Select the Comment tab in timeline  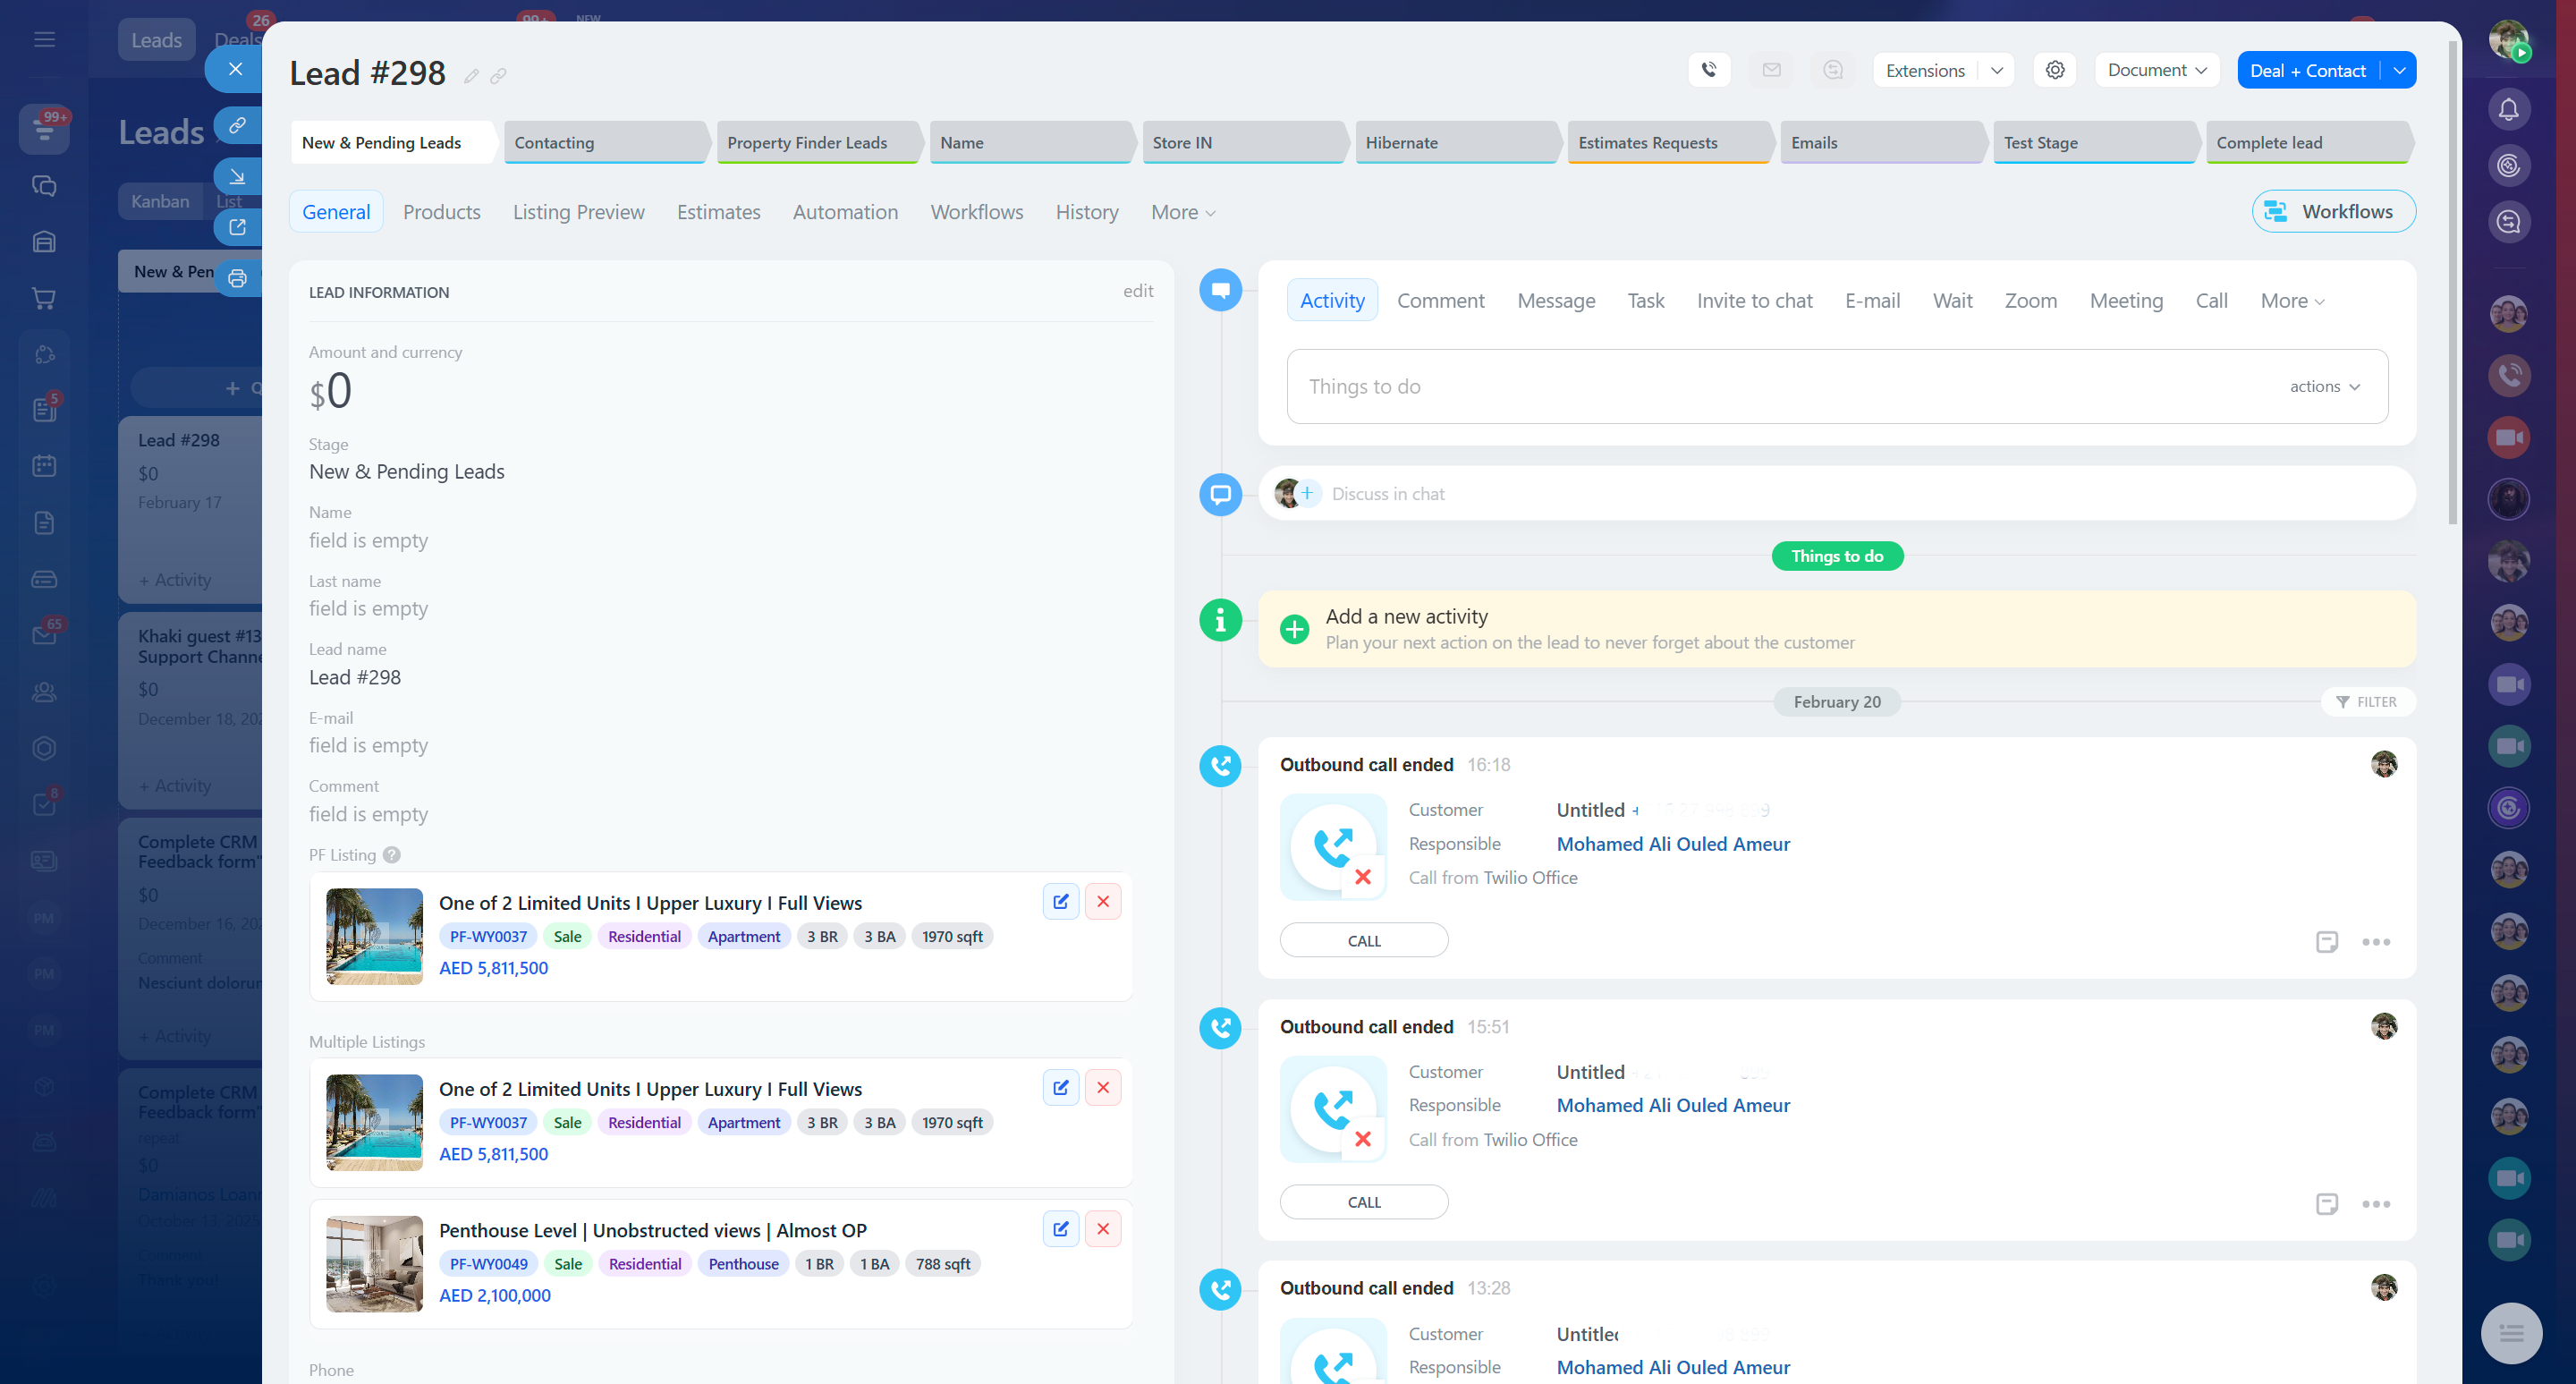[x=1440, y=301]
